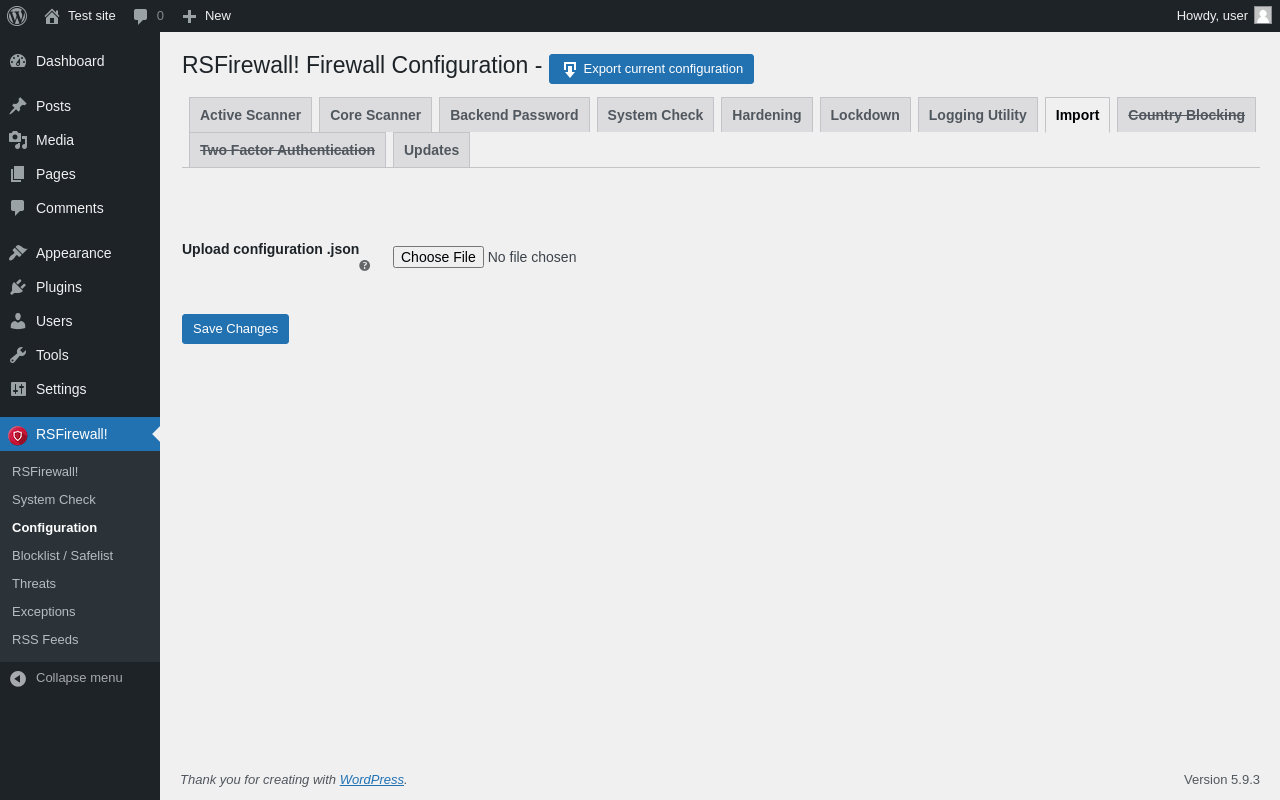Go to Threats submenu page
1280x800 pixels.
click(34, 583)
